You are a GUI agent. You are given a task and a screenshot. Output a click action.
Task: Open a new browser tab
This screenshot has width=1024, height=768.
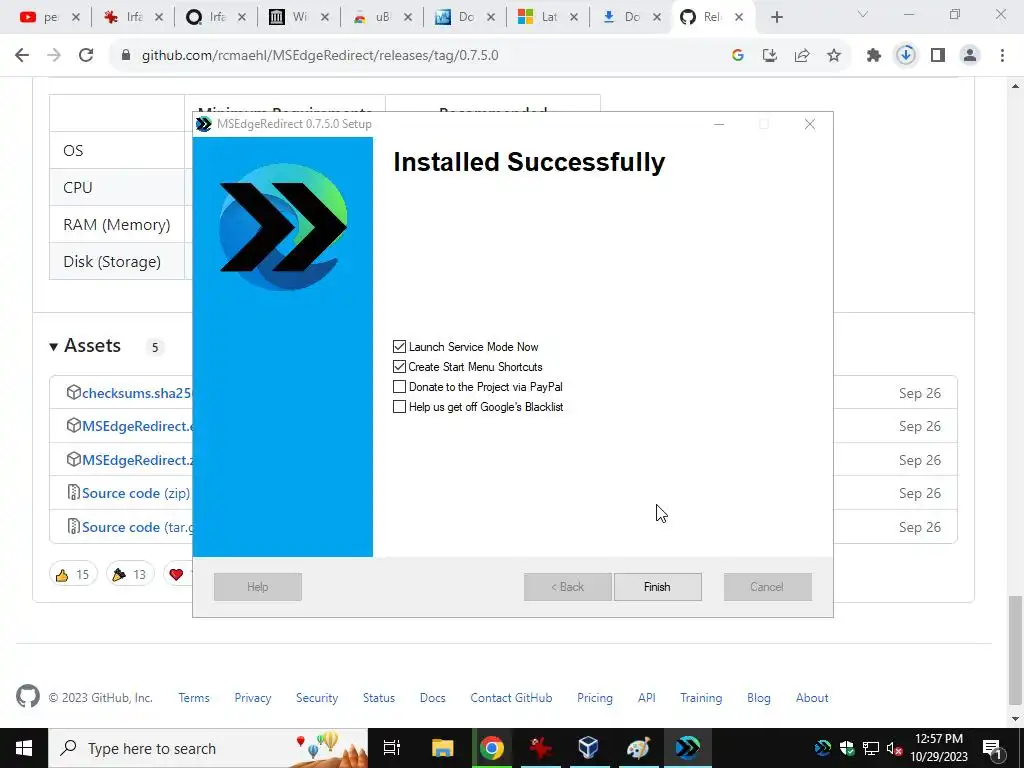776,17
